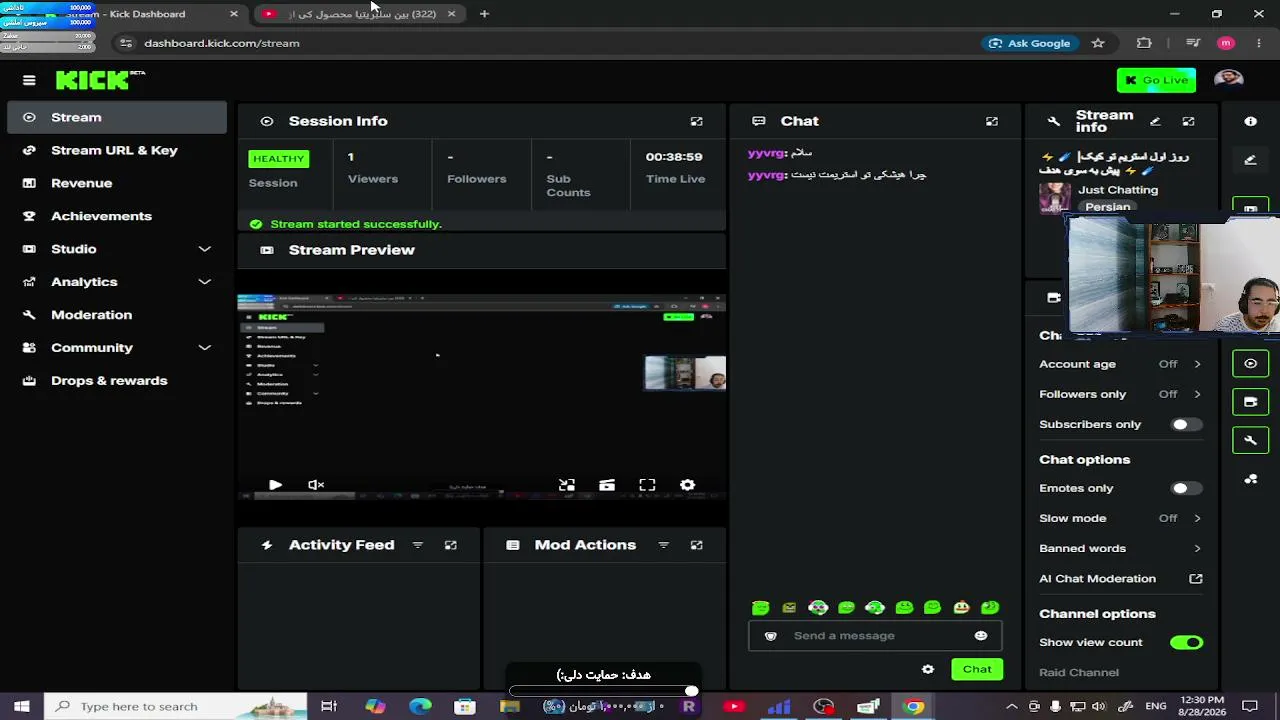This screenshot has height=720, width=1280.
Task: Play the stream preview
Action: coord(275,485)
